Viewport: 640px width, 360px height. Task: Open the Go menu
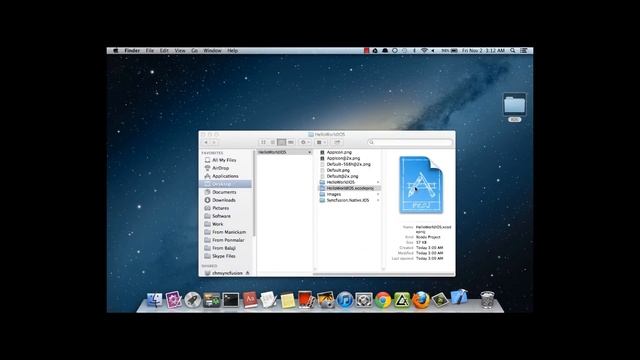tap(194, 51)
